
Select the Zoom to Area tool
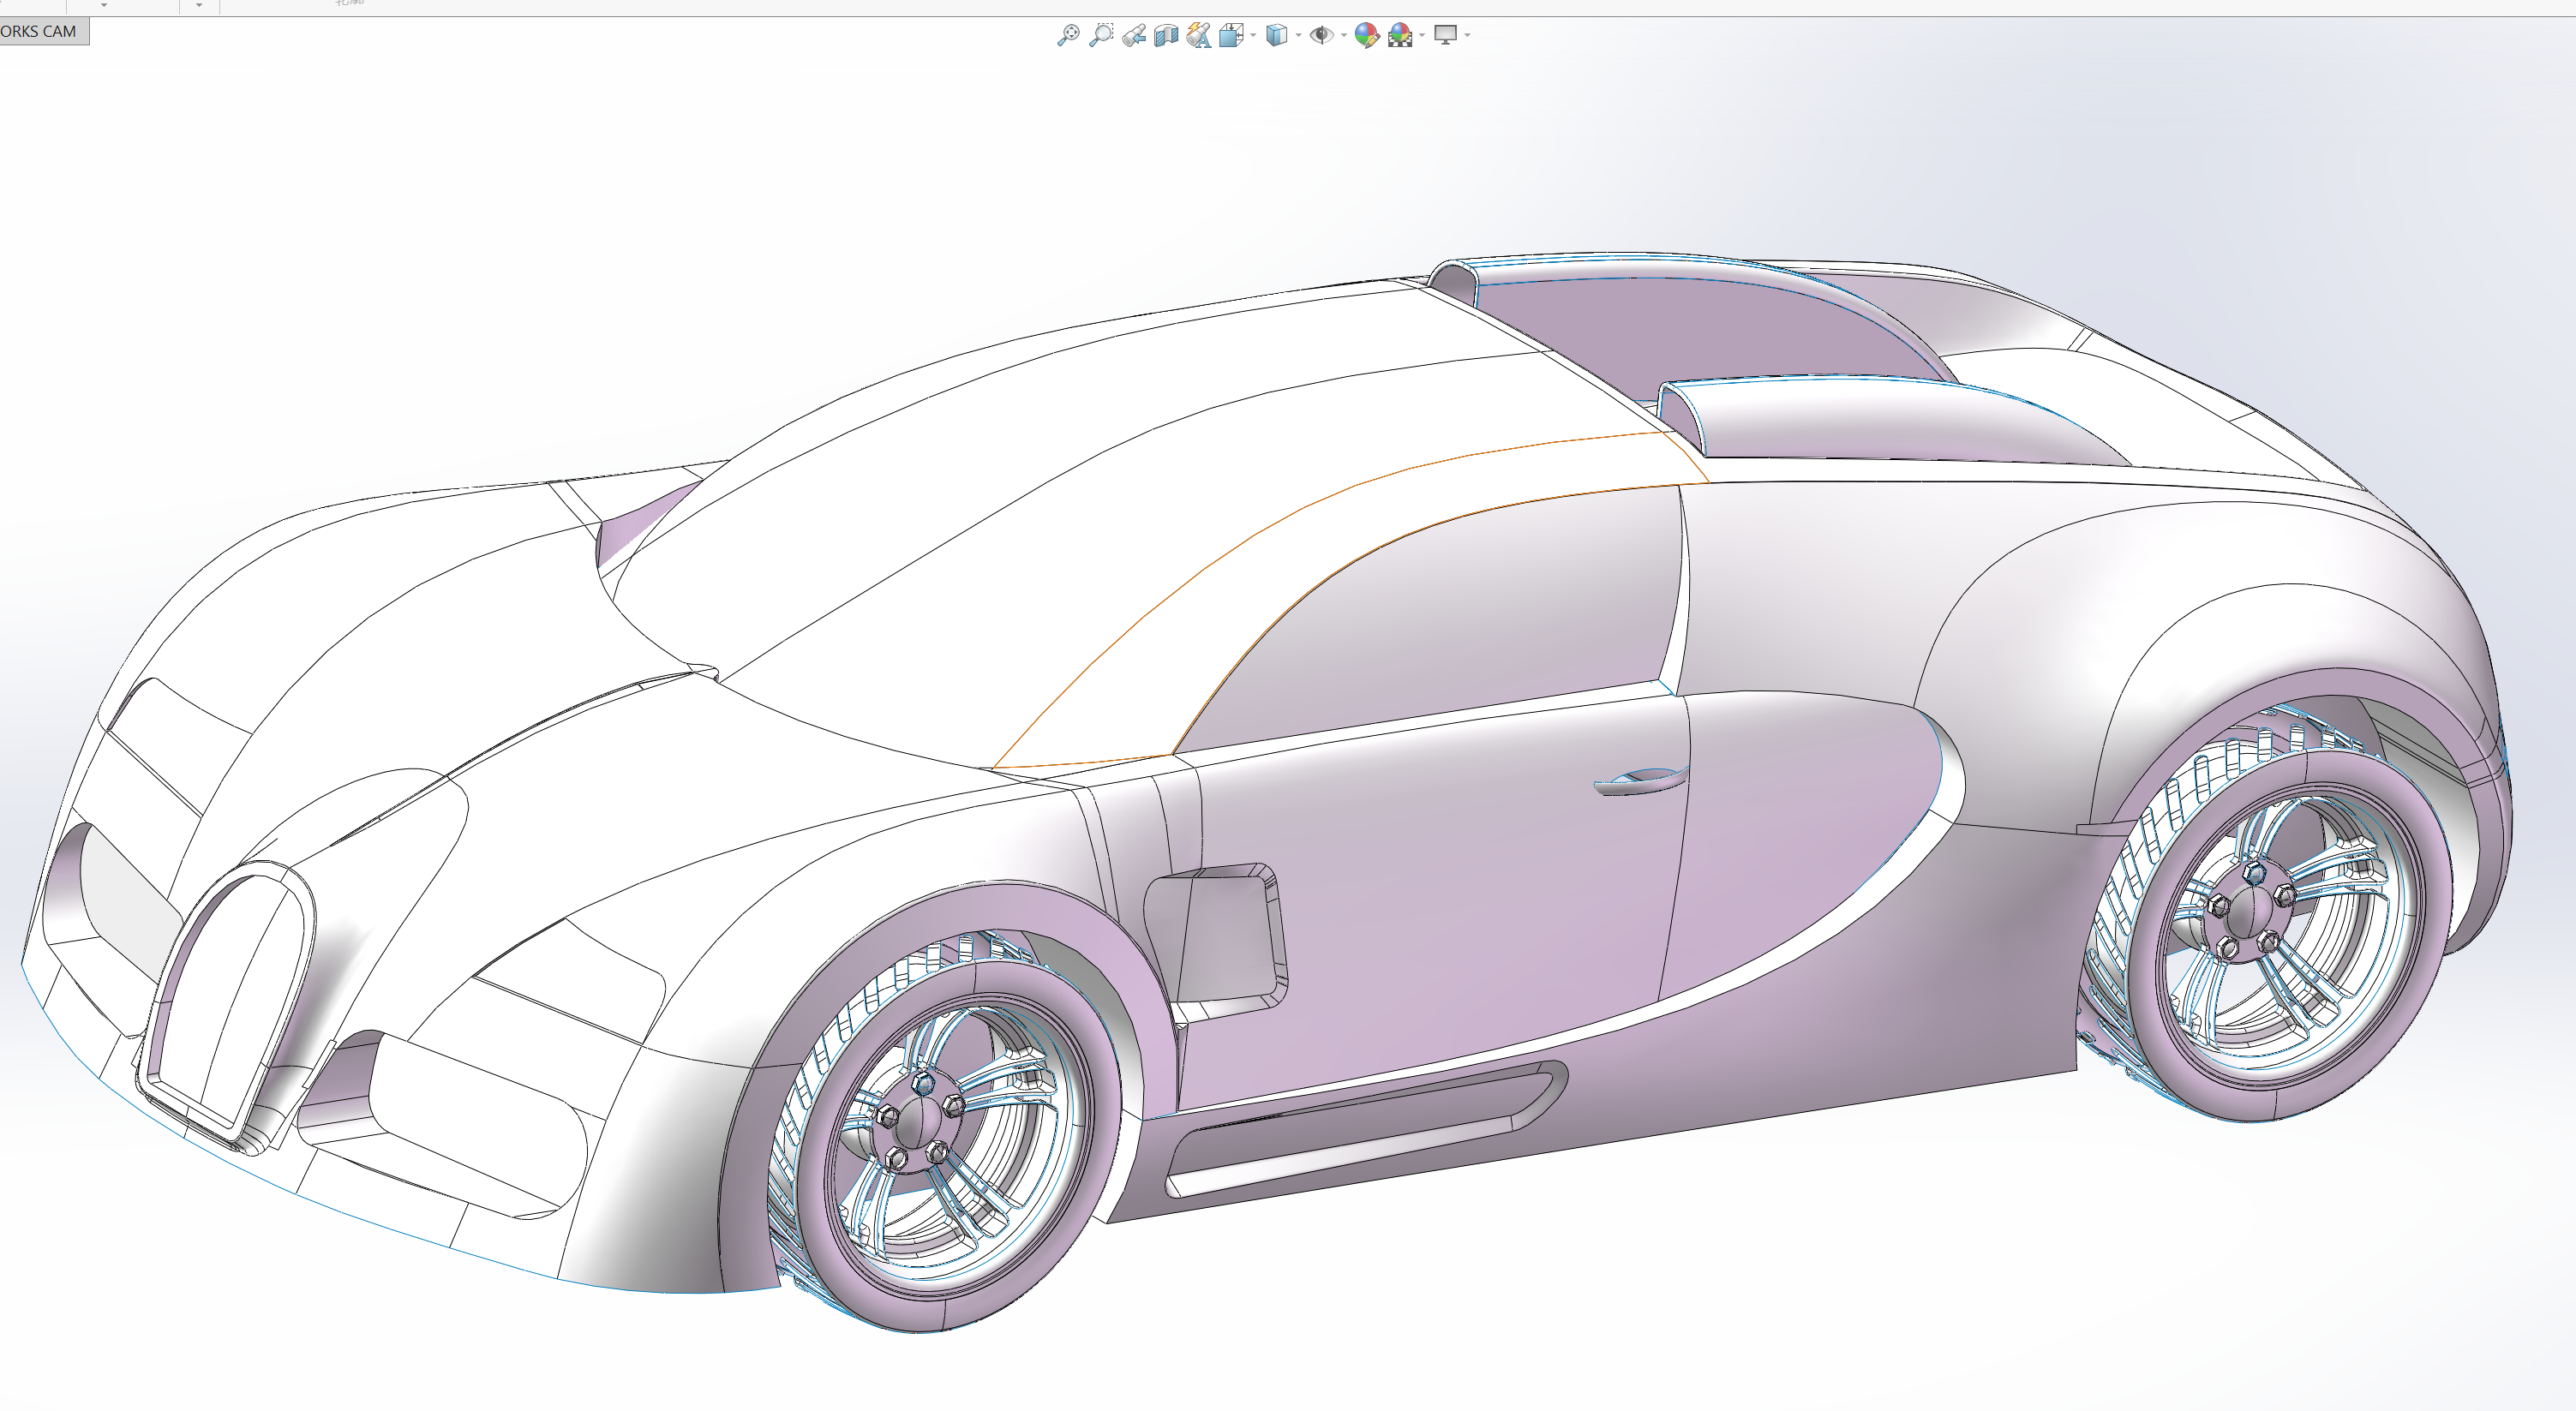(x=1101, y=35)
